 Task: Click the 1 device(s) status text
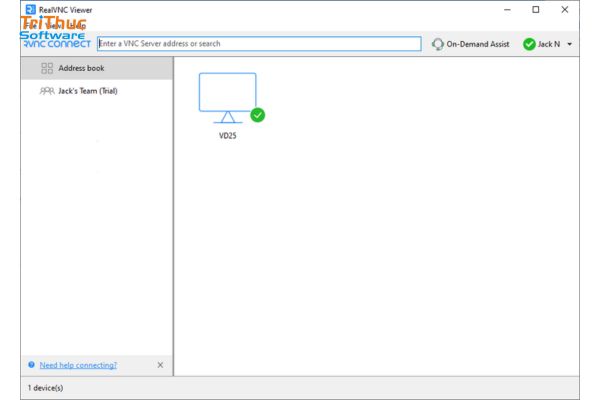(x=46, y=388)
